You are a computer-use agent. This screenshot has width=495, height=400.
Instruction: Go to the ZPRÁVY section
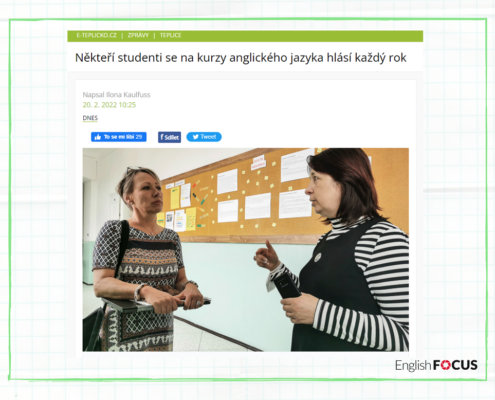[138, 35]
